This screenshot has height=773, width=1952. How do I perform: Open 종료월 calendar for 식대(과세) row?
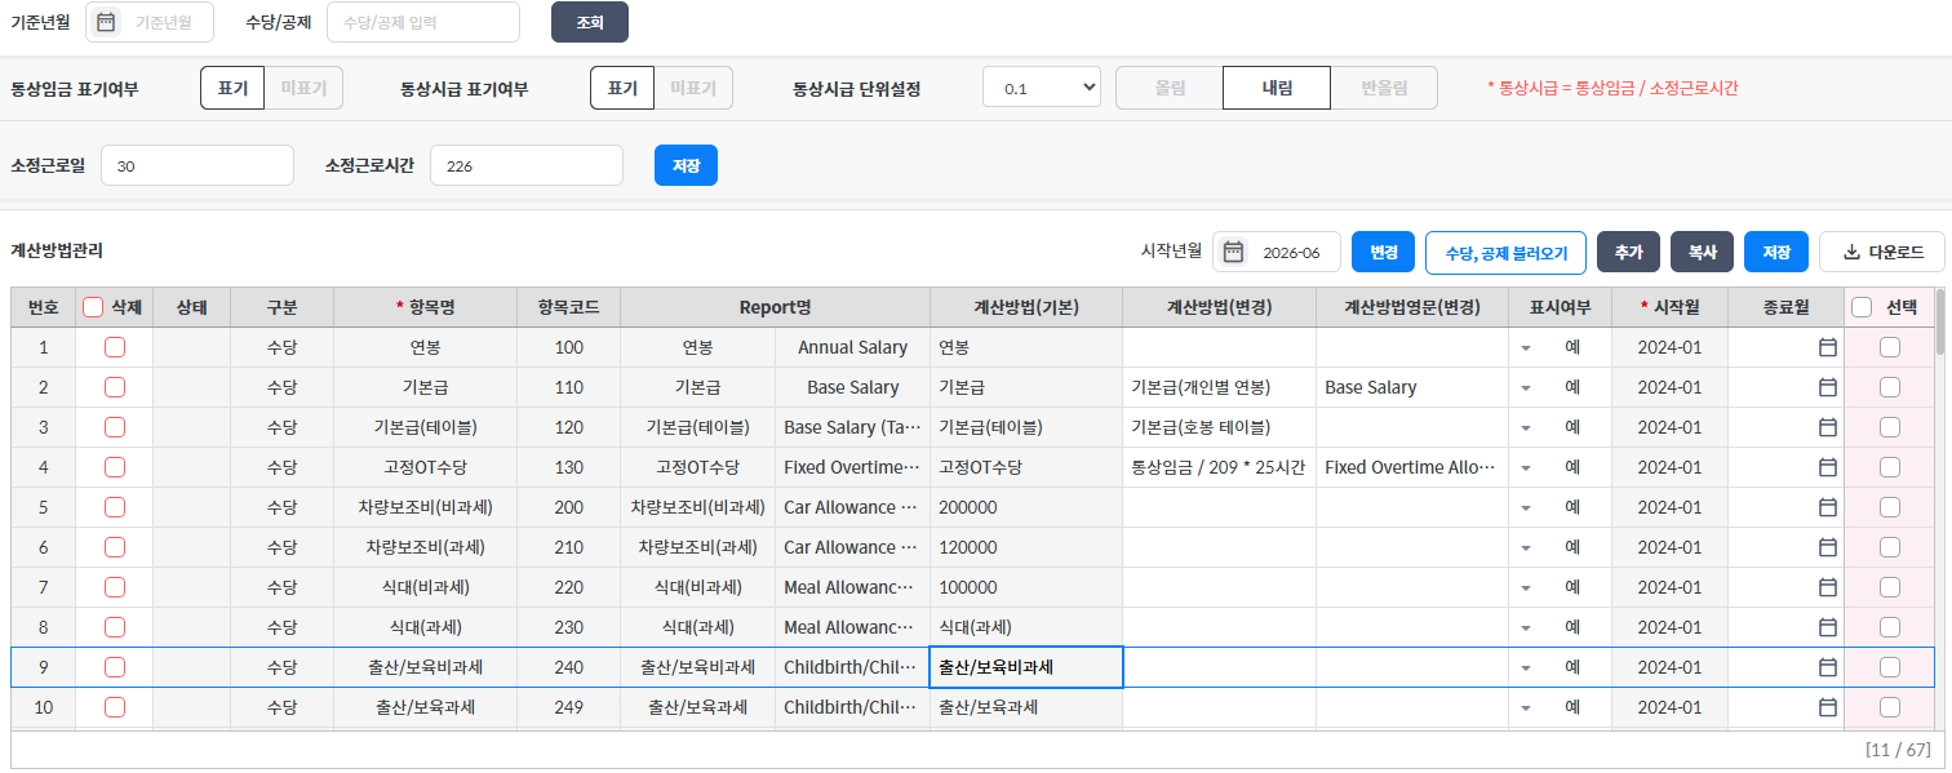pyautogui.click(x=1827, y=627)
